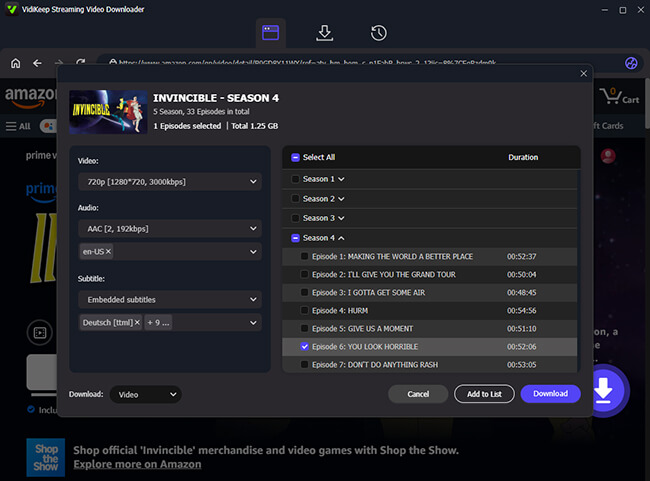Click the red profile avatar on Amazon page
The height and width of the screenshot is (481, 650).
click(608, 156)
